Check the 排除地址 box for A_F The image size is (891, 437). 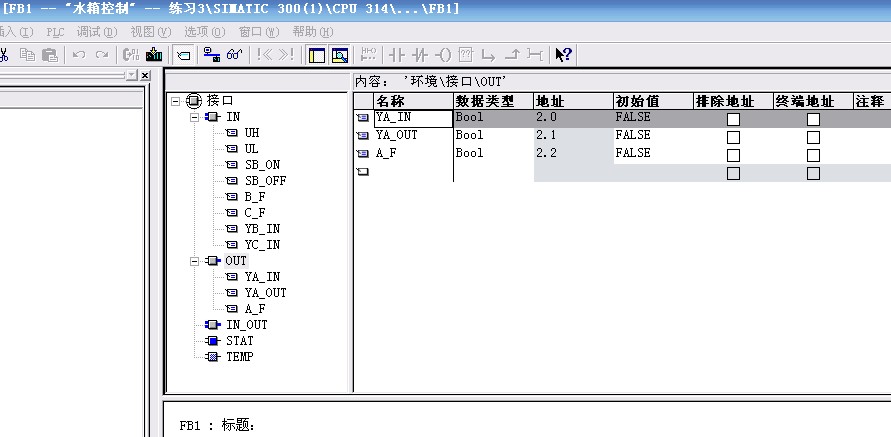(733, 155)
